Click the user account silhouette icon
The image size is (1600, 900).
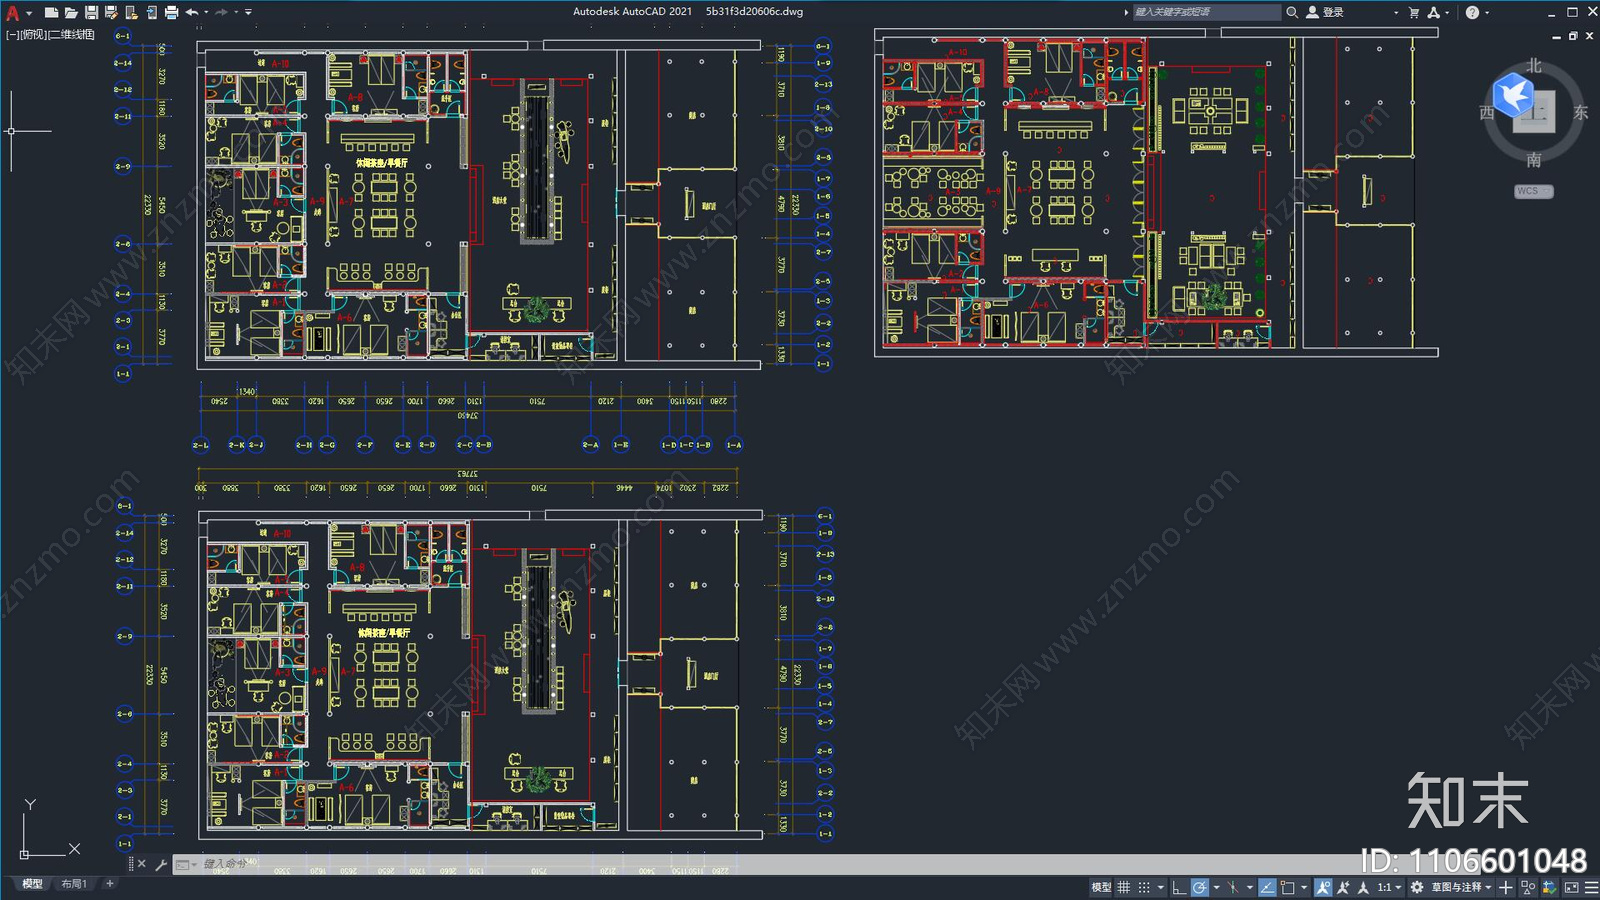pos(1312,12)
